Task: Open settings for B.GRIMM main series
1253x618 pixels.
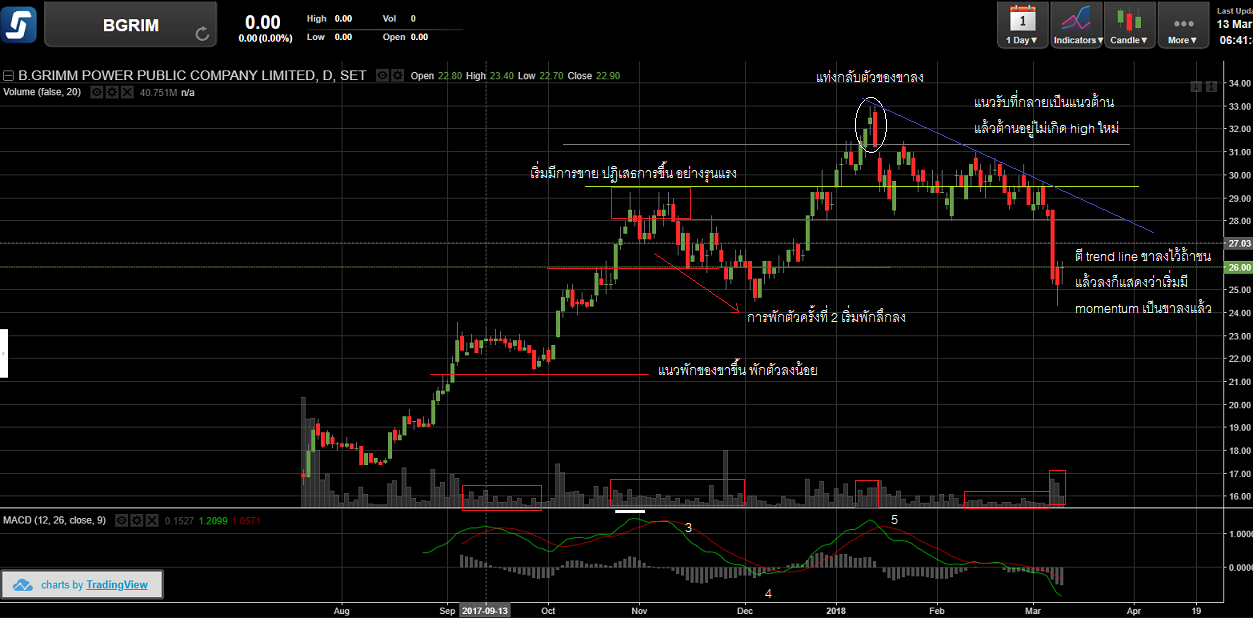Action: 398,76
